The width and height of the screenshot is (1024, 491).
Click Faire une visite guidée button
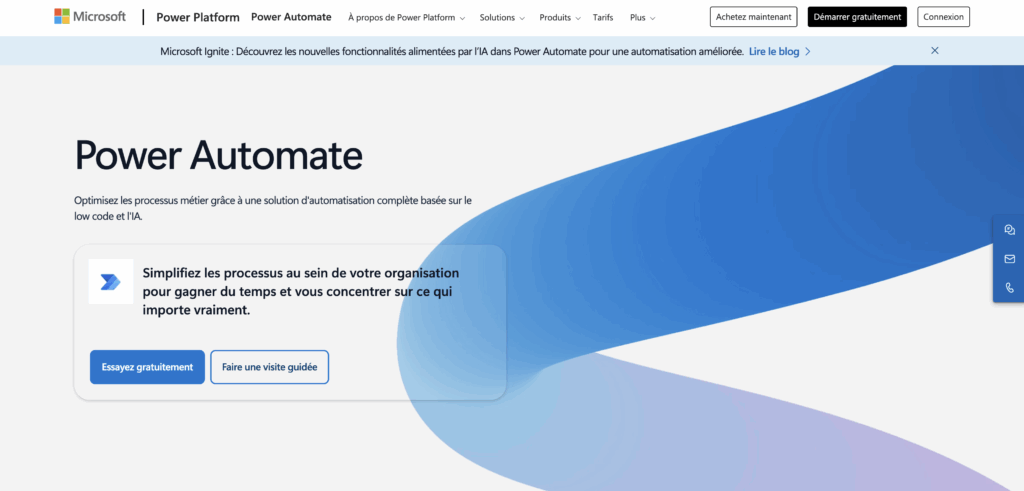270,367
